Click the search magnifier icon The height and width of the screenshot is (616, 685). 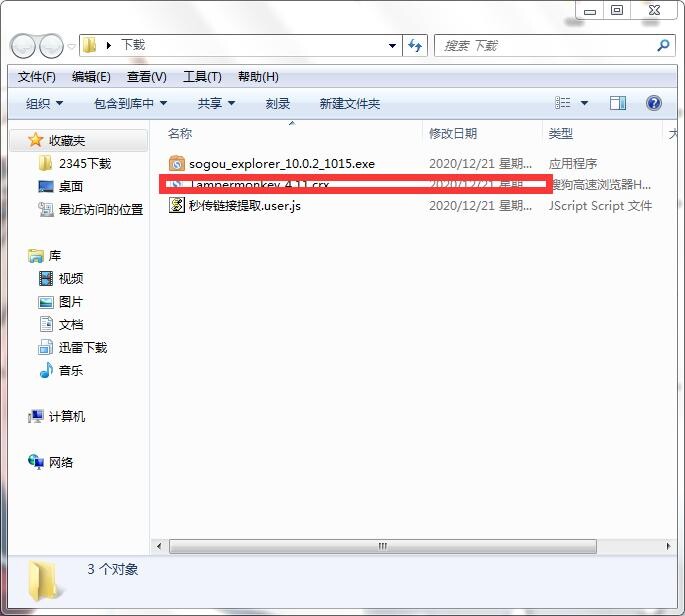pyautogui.click(x=663, y=46)
